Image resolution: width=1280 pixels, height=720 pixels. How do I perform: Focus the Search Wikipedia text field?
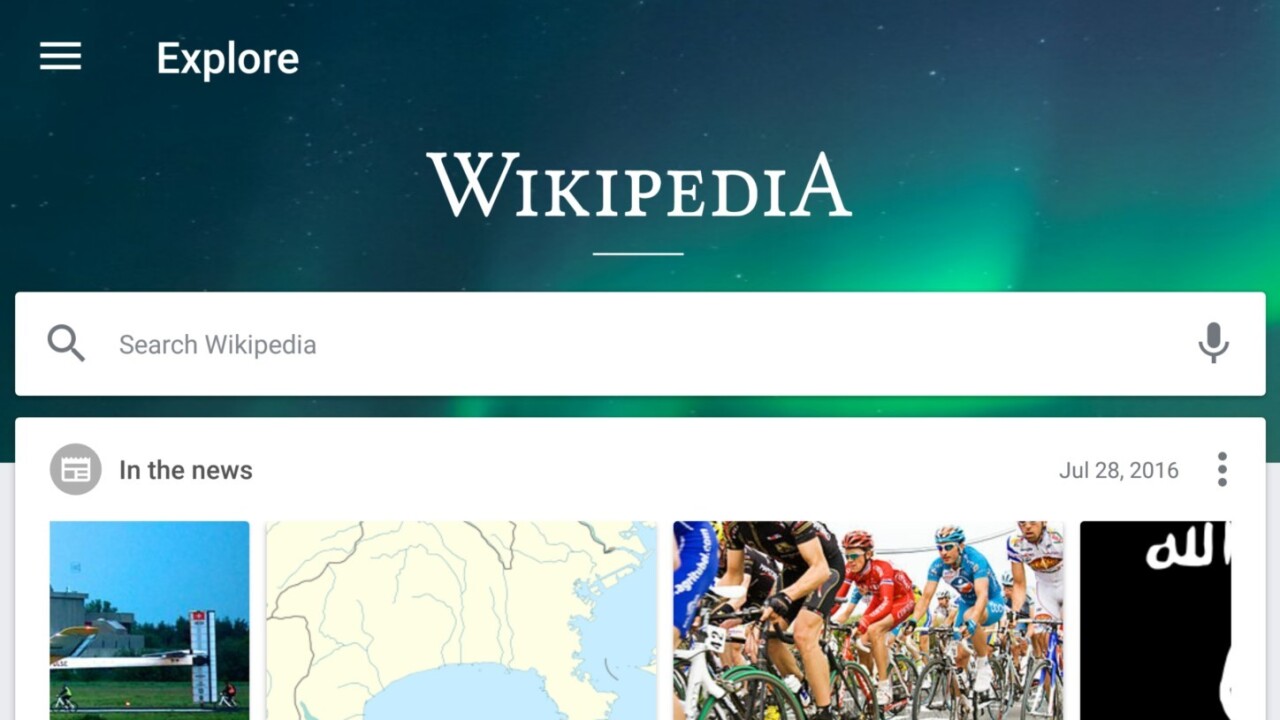coord(640,344)
